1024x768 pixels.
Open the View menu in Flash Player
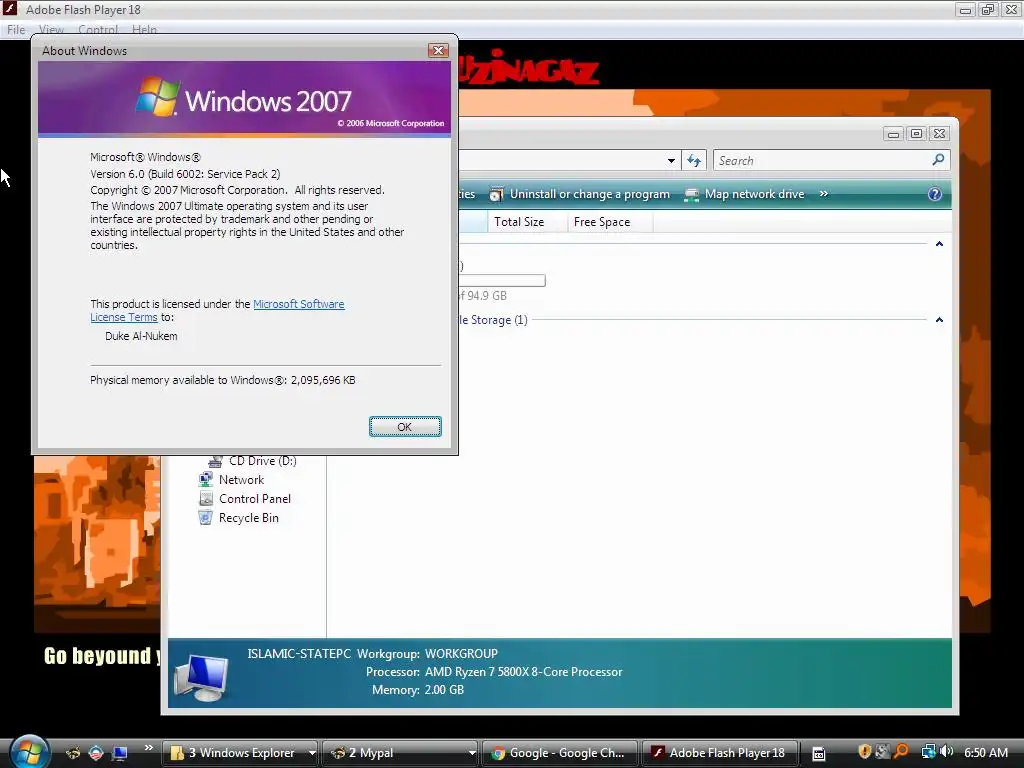[51, 29]
